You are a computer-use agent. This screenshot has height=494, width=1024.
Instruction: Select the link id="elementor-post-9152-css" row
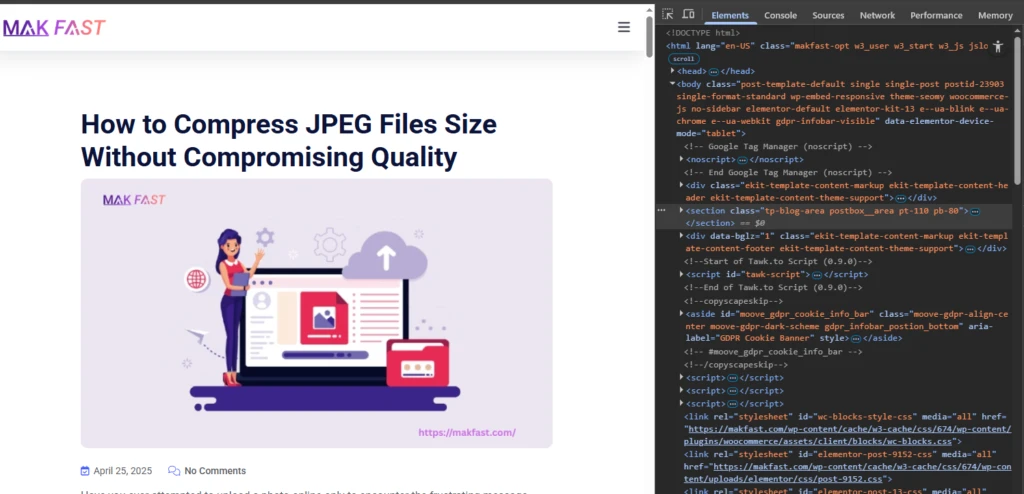tap(847, 467)
